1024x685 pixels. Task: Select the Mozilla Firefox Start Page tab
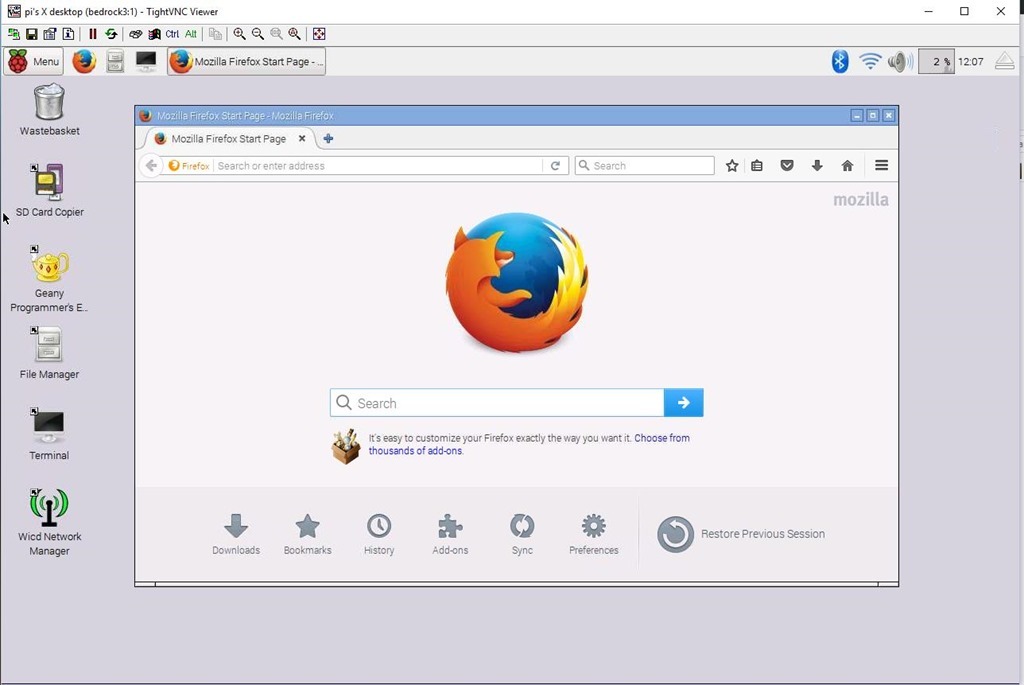pos(228,139)
